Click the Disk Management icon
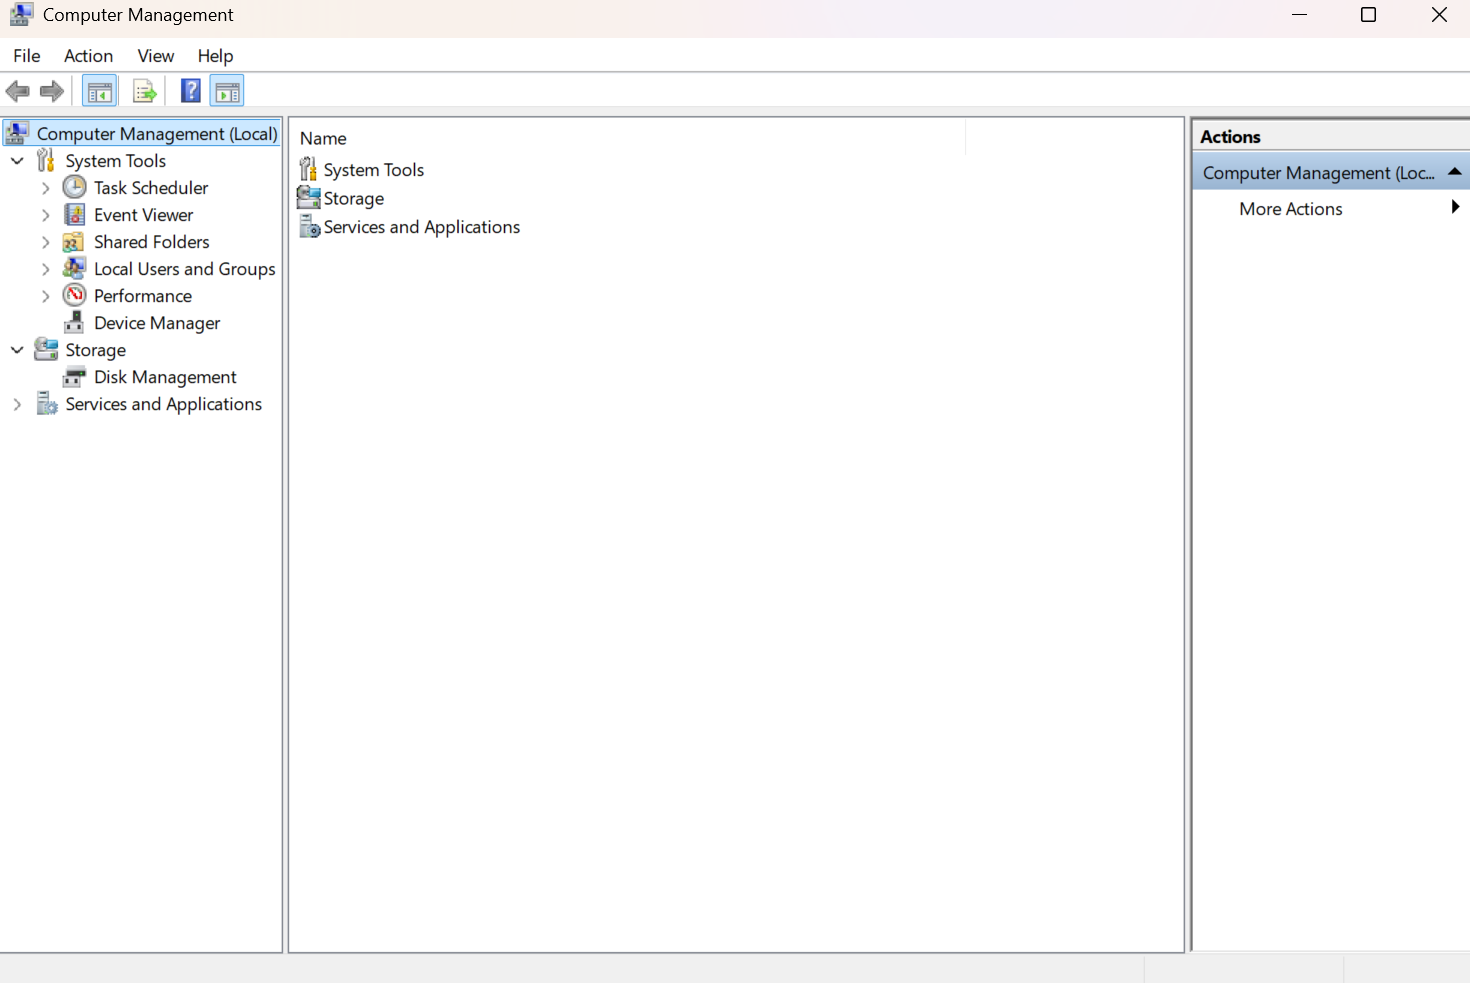1470x983 pixels. click(74, 377)
